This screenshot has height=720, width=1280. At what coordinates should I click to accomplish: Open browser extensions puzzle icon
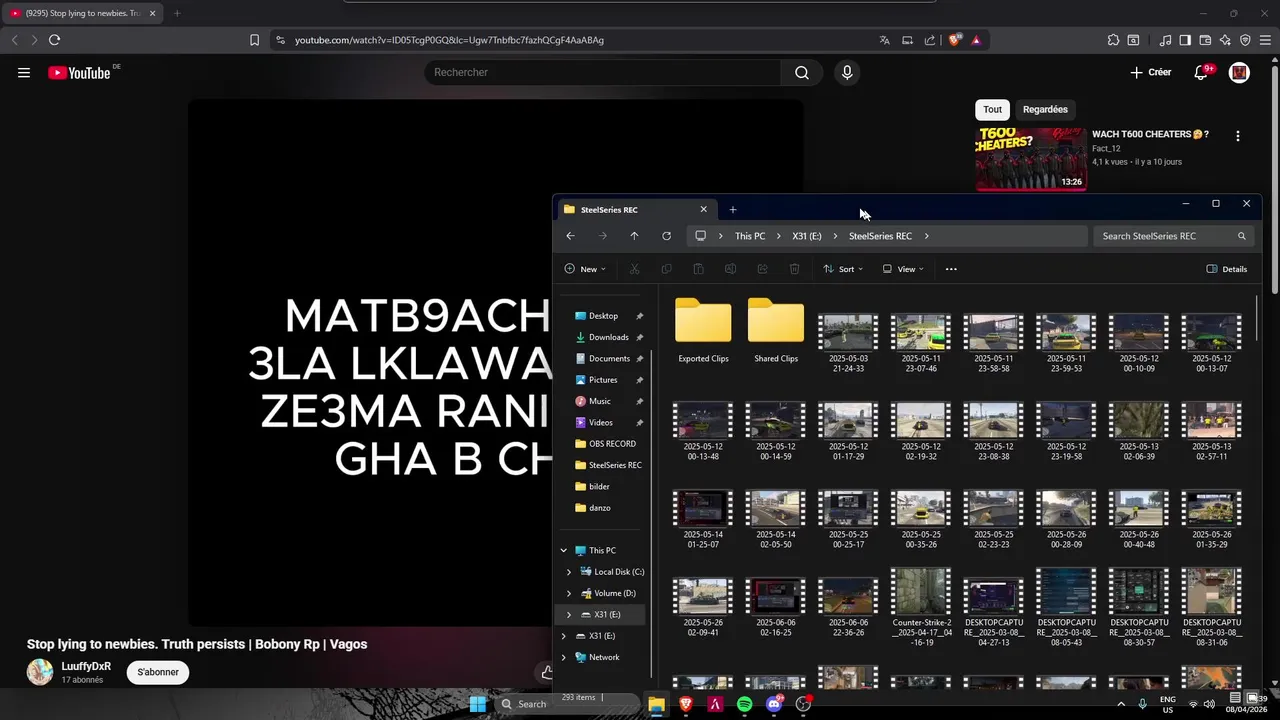tap(1113, 40)
